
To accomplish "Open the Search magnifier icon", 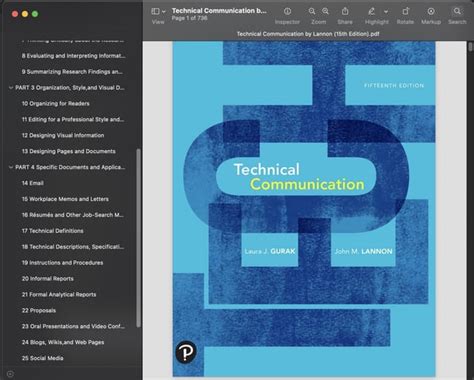I will (x=457, y=11).
